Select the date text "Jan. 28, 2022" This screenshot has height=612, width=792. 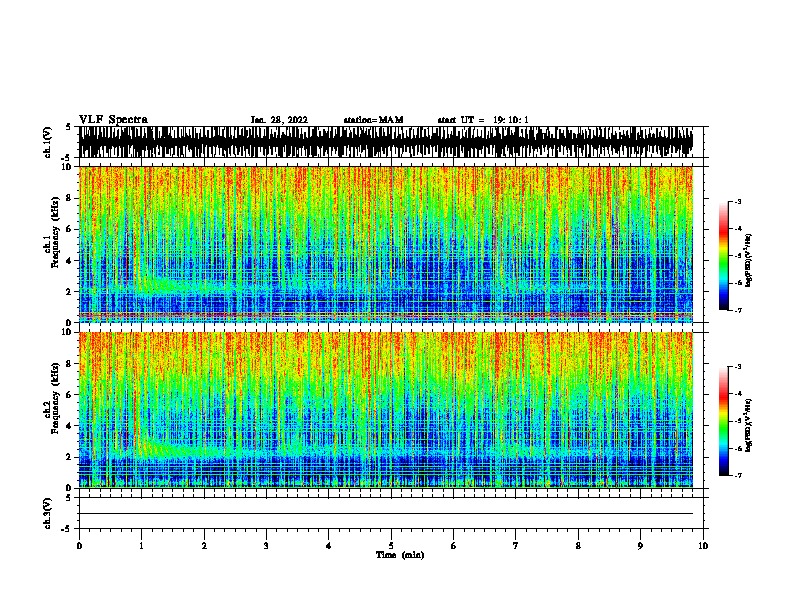(279, 120)
